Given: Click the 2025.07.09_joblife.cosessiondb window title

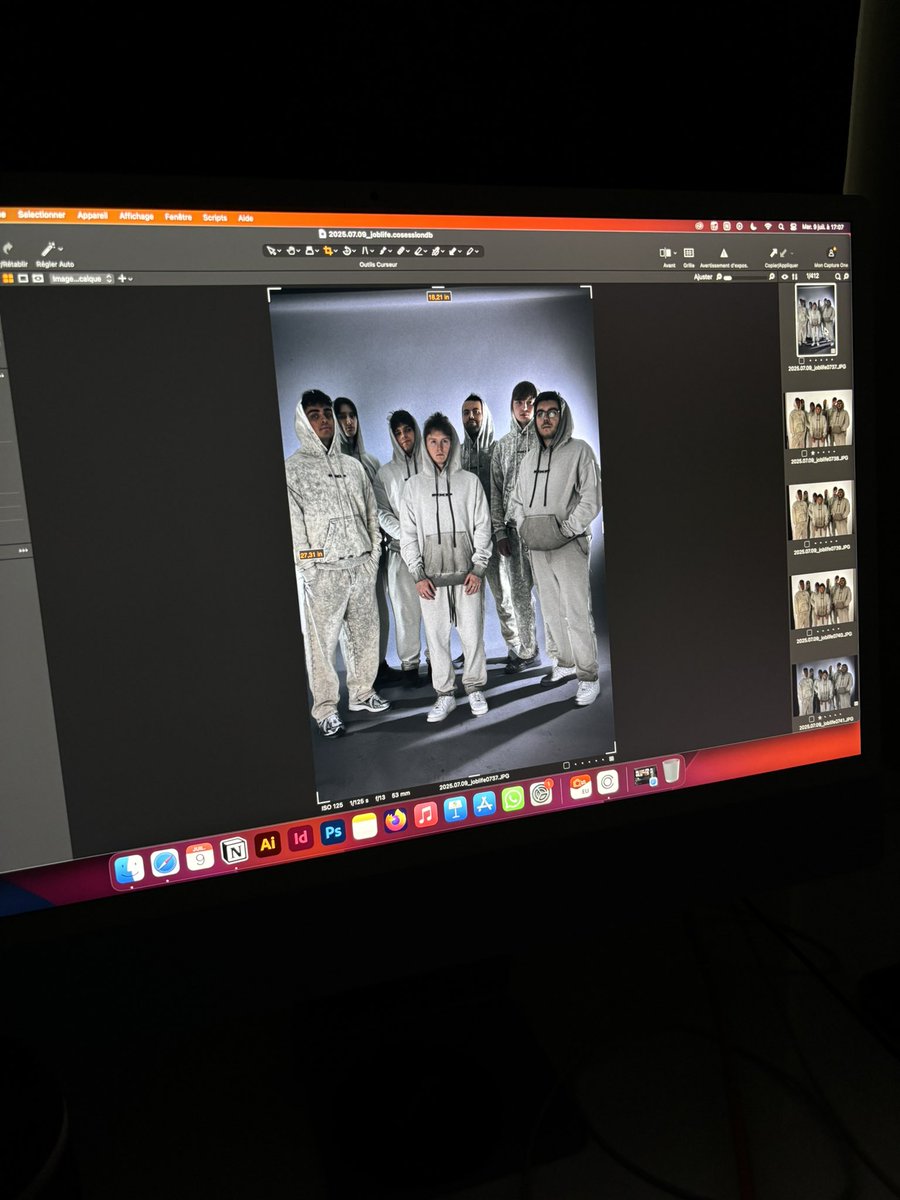Looking at the screenshot, I should [x=380, y=235].
